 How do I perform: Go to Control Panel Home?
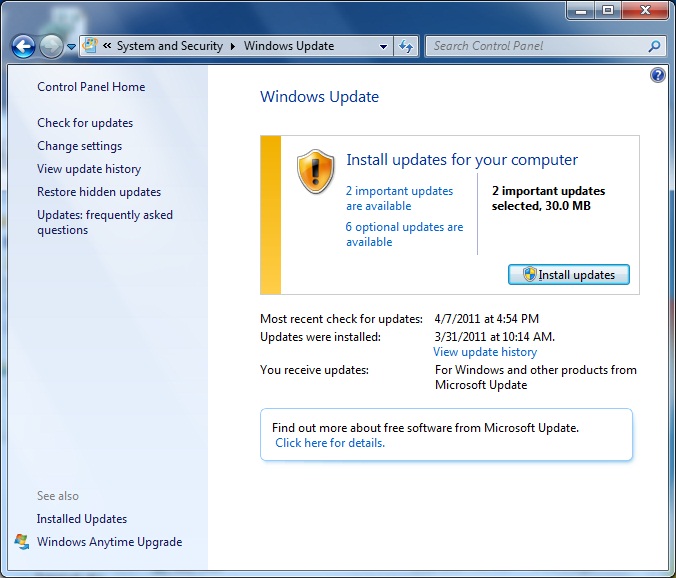coord(91,87)
